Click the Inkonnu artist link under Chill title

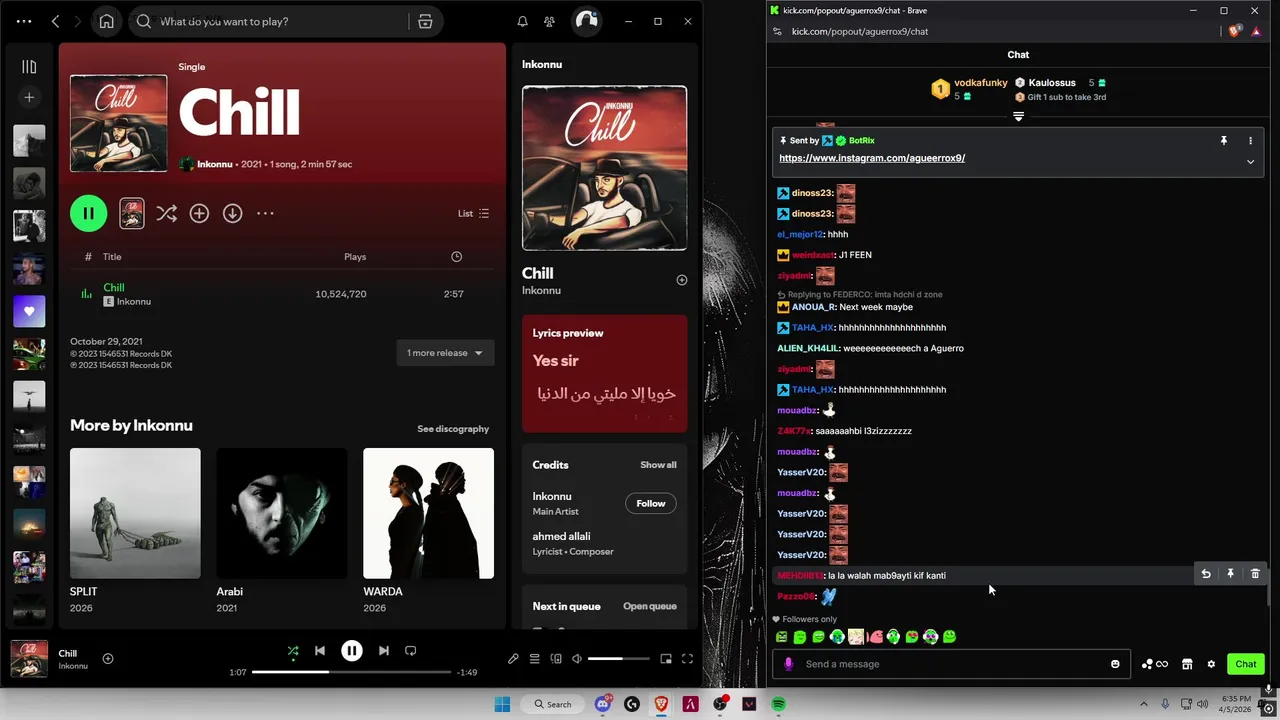coord(214,164)
